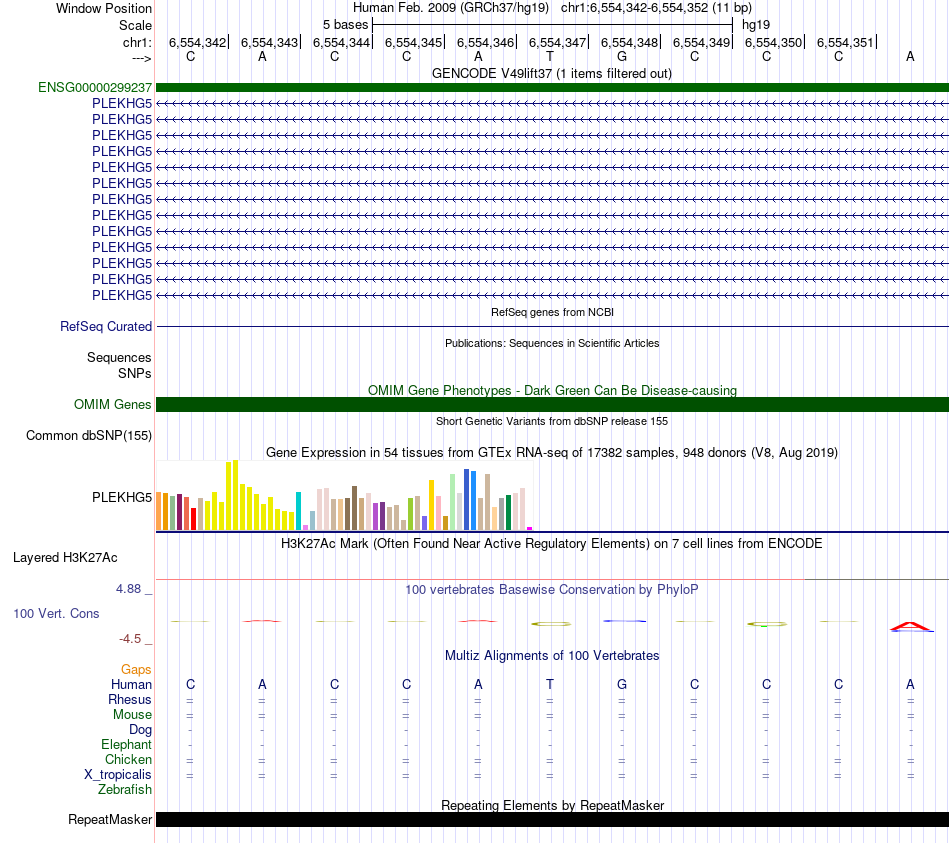Click the PLEKHG5 label beside the GTEx chart

[x=122, y=497]
